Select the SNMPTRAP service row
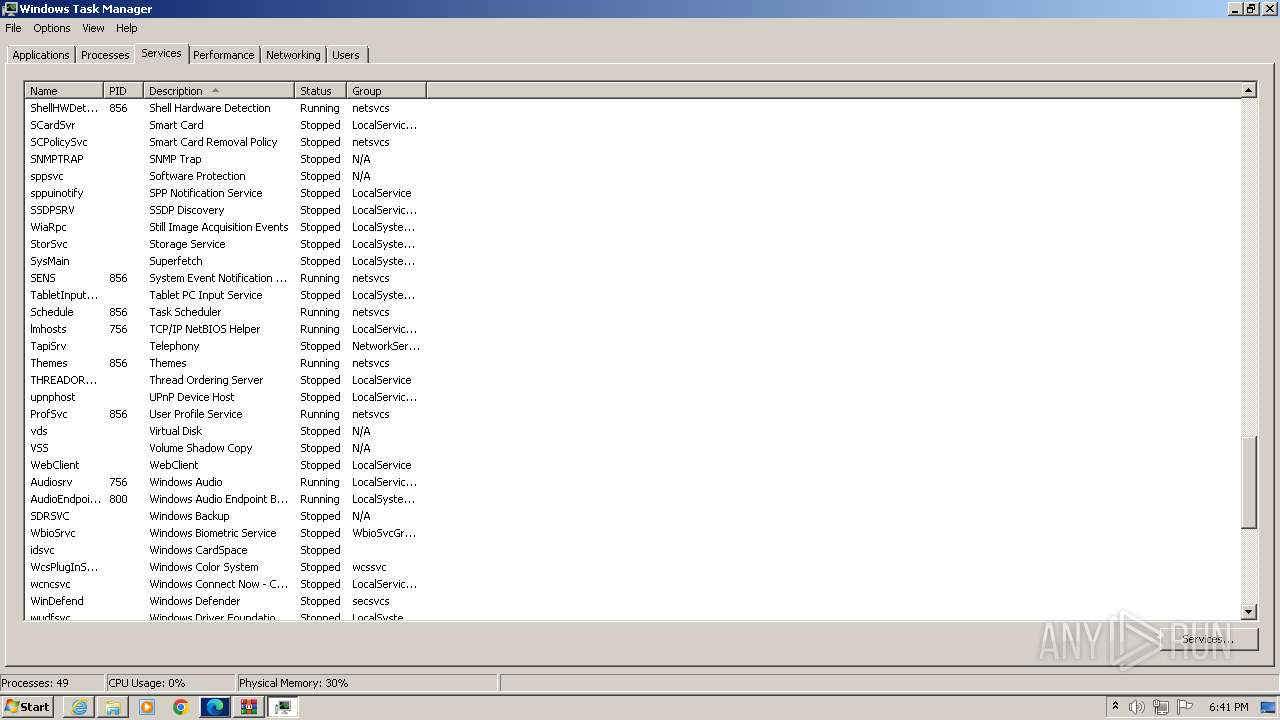 (x=226, y=159)
